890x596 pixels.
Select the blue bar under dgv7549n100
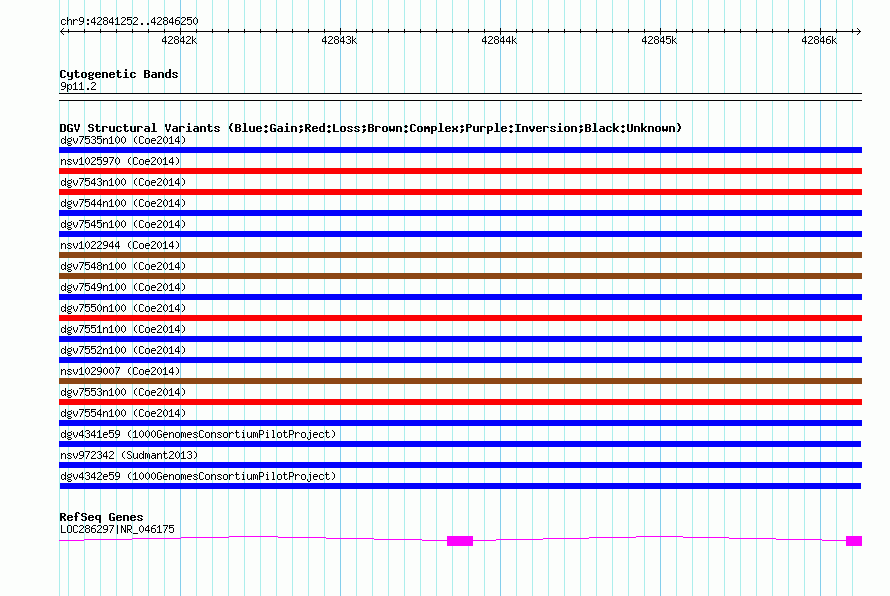click(460, 297)
